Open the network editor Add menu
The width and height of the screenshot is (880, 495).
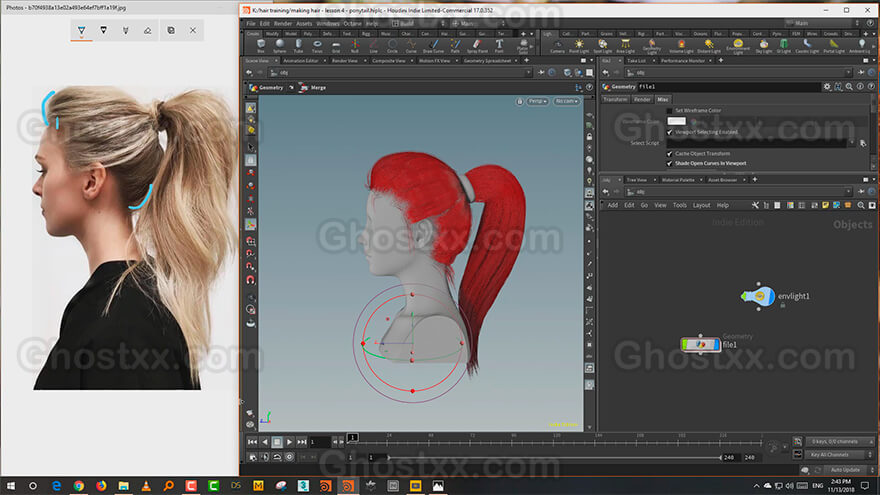[x=613, y=205]
